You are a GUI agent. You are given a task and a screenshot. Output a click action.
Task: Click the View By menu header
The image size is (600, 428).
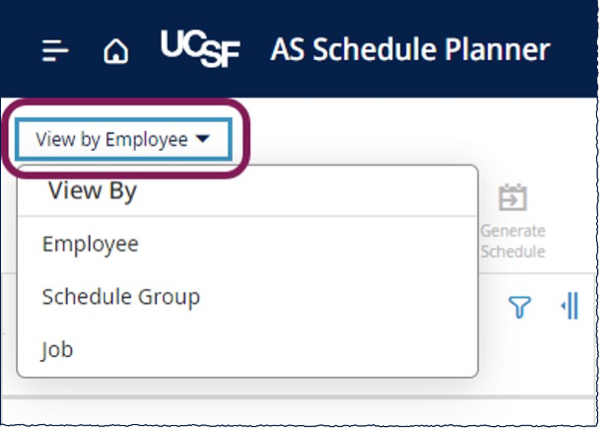click(x=93, y=190)
